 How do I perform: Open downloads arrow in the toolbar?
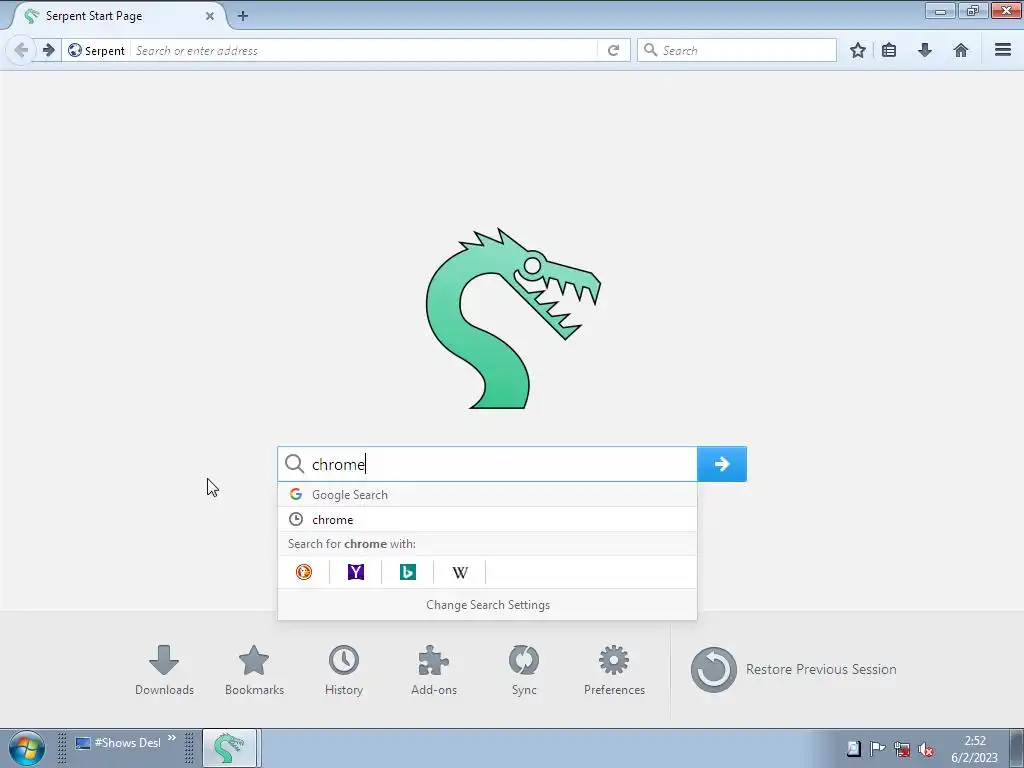925,50
